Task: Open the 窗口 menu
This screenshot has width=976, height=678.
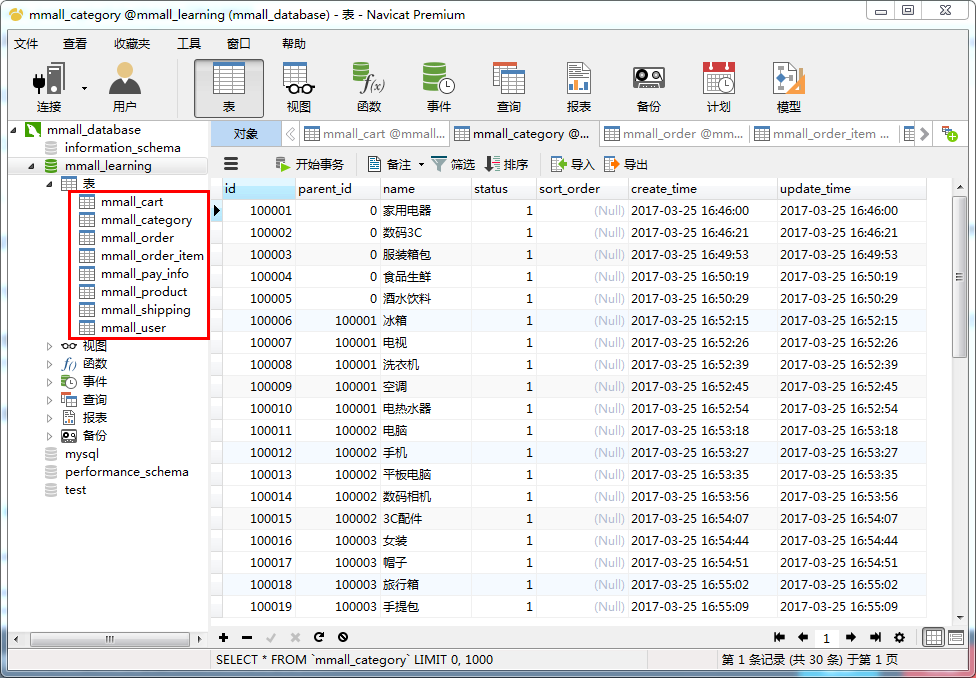Action: [239, 44]
